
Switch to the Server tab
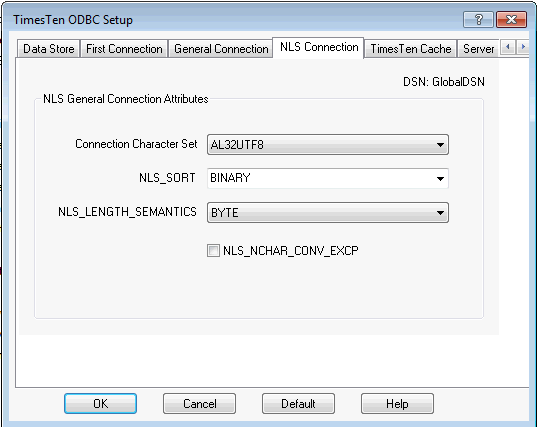(478, 49)
